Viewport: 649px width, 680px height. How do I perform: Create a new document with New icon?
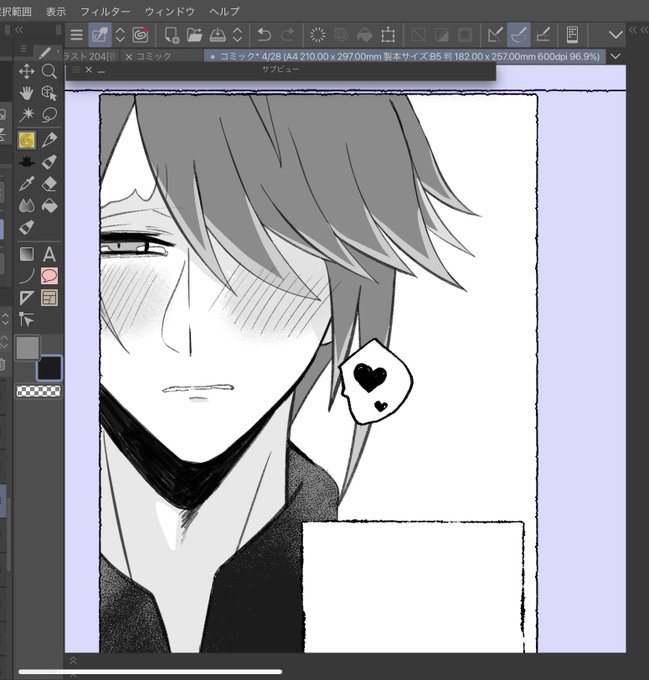(x=172, y=35)
